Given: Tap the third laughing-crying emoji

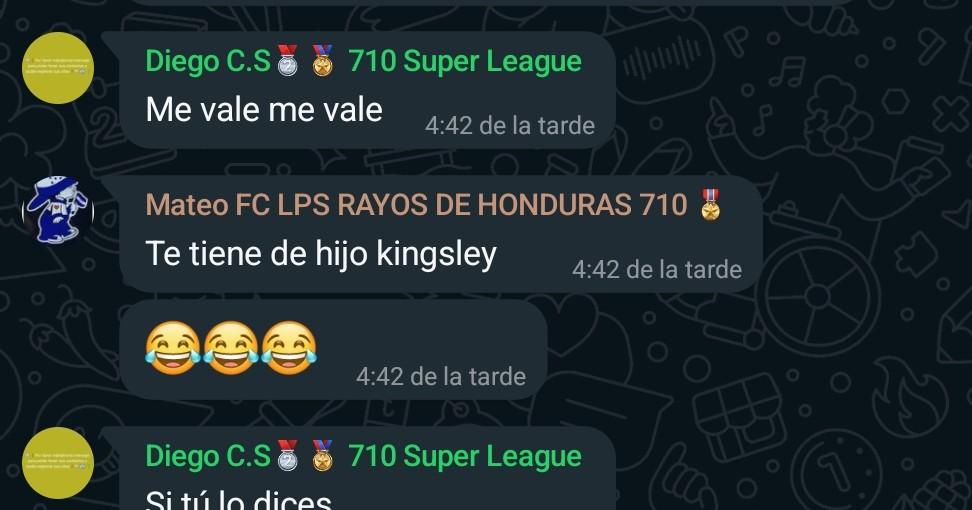Looking at the screenshot, I should coord(289,348).
